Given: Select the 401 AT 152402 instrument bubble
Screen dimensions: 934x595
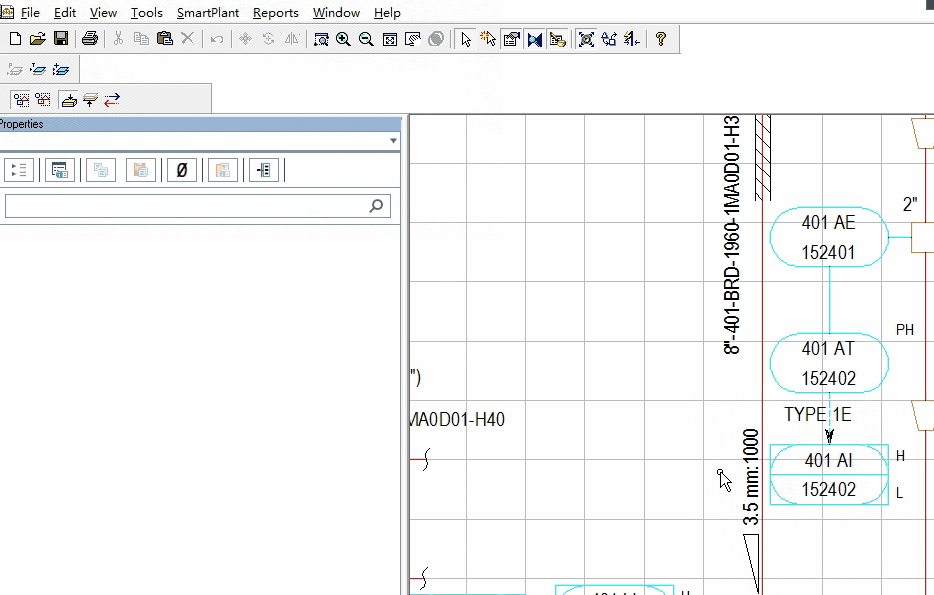Looking at the screenshot, I should [x=829, y=363].
